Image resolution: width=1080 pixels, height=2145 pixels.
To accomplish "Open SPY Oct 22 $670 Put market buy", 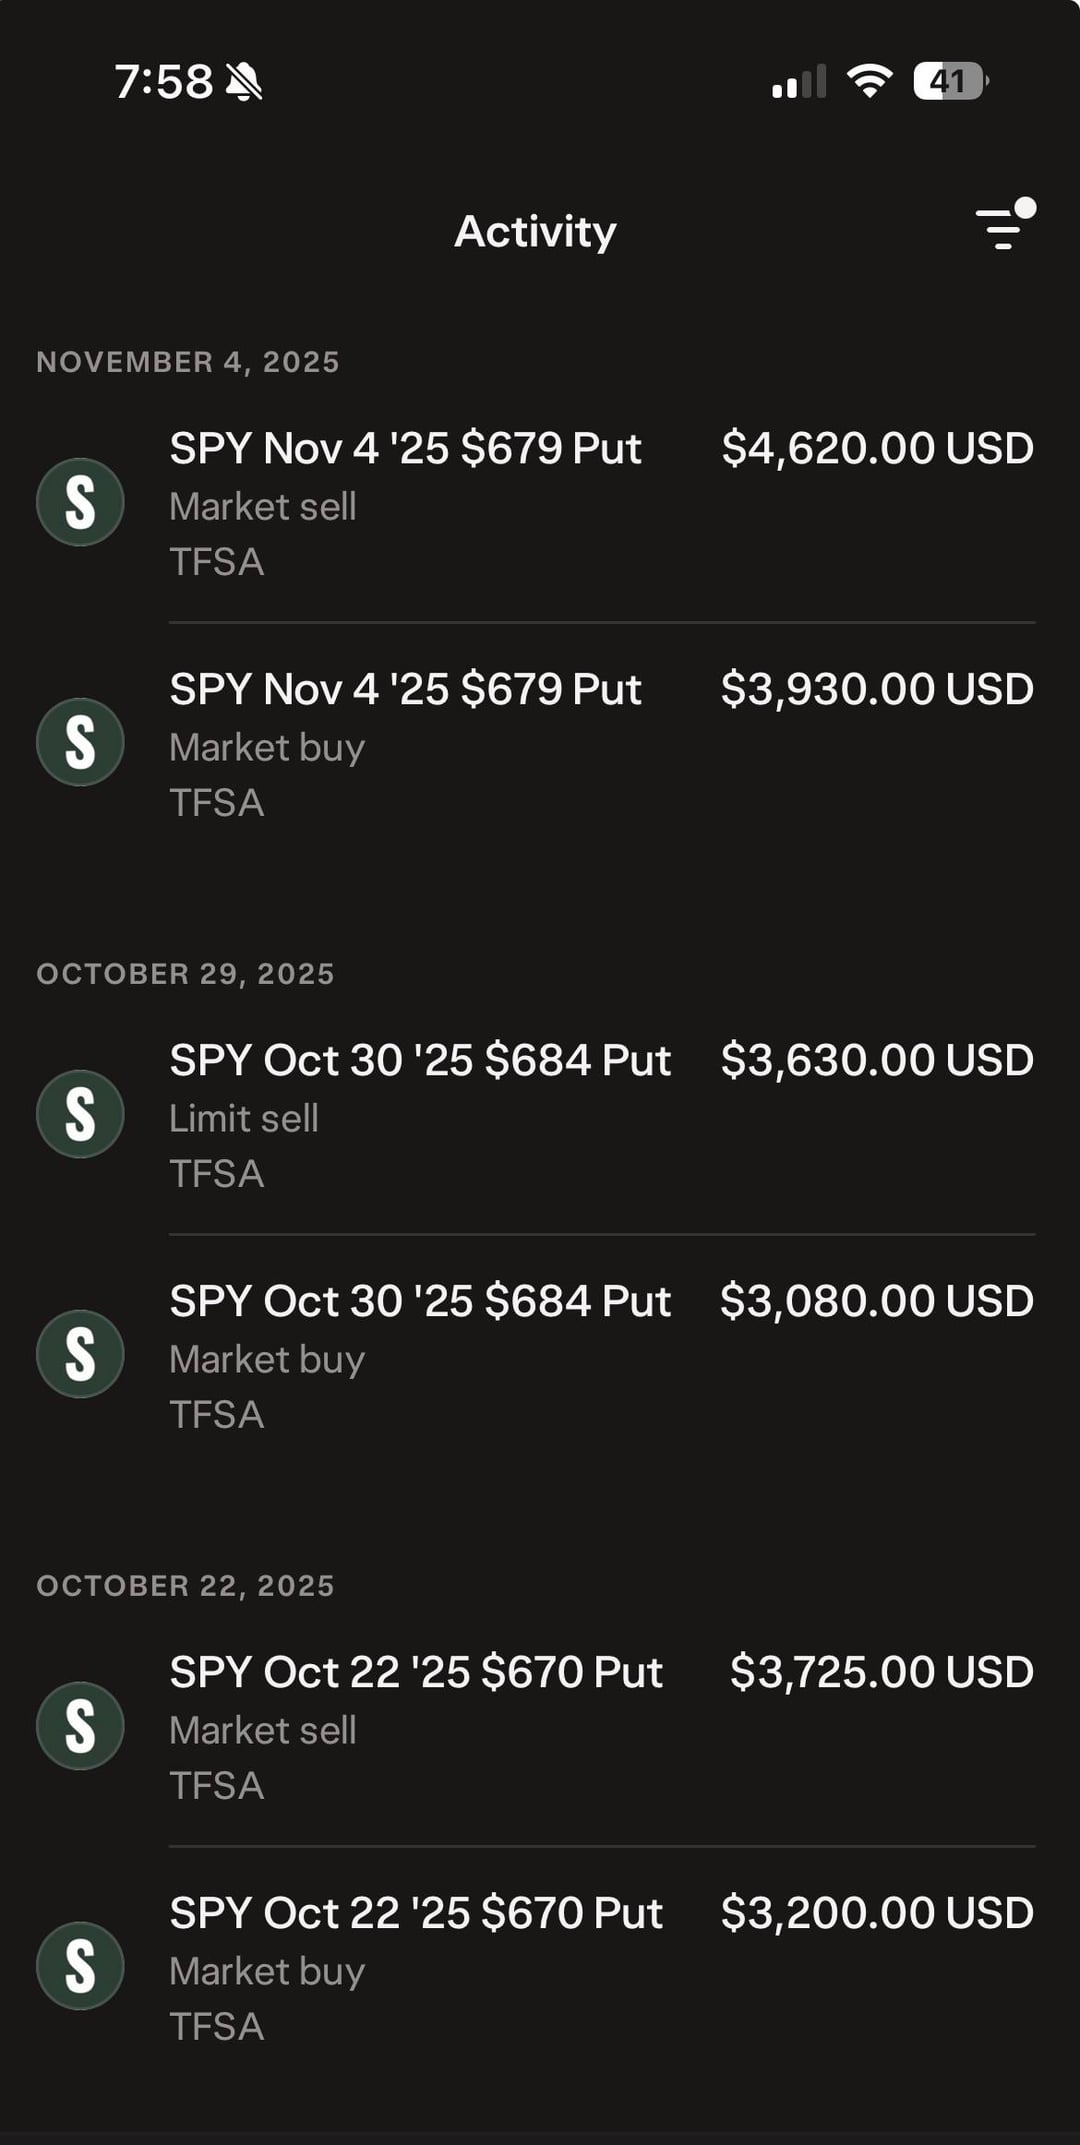I will click(416, 1914).
